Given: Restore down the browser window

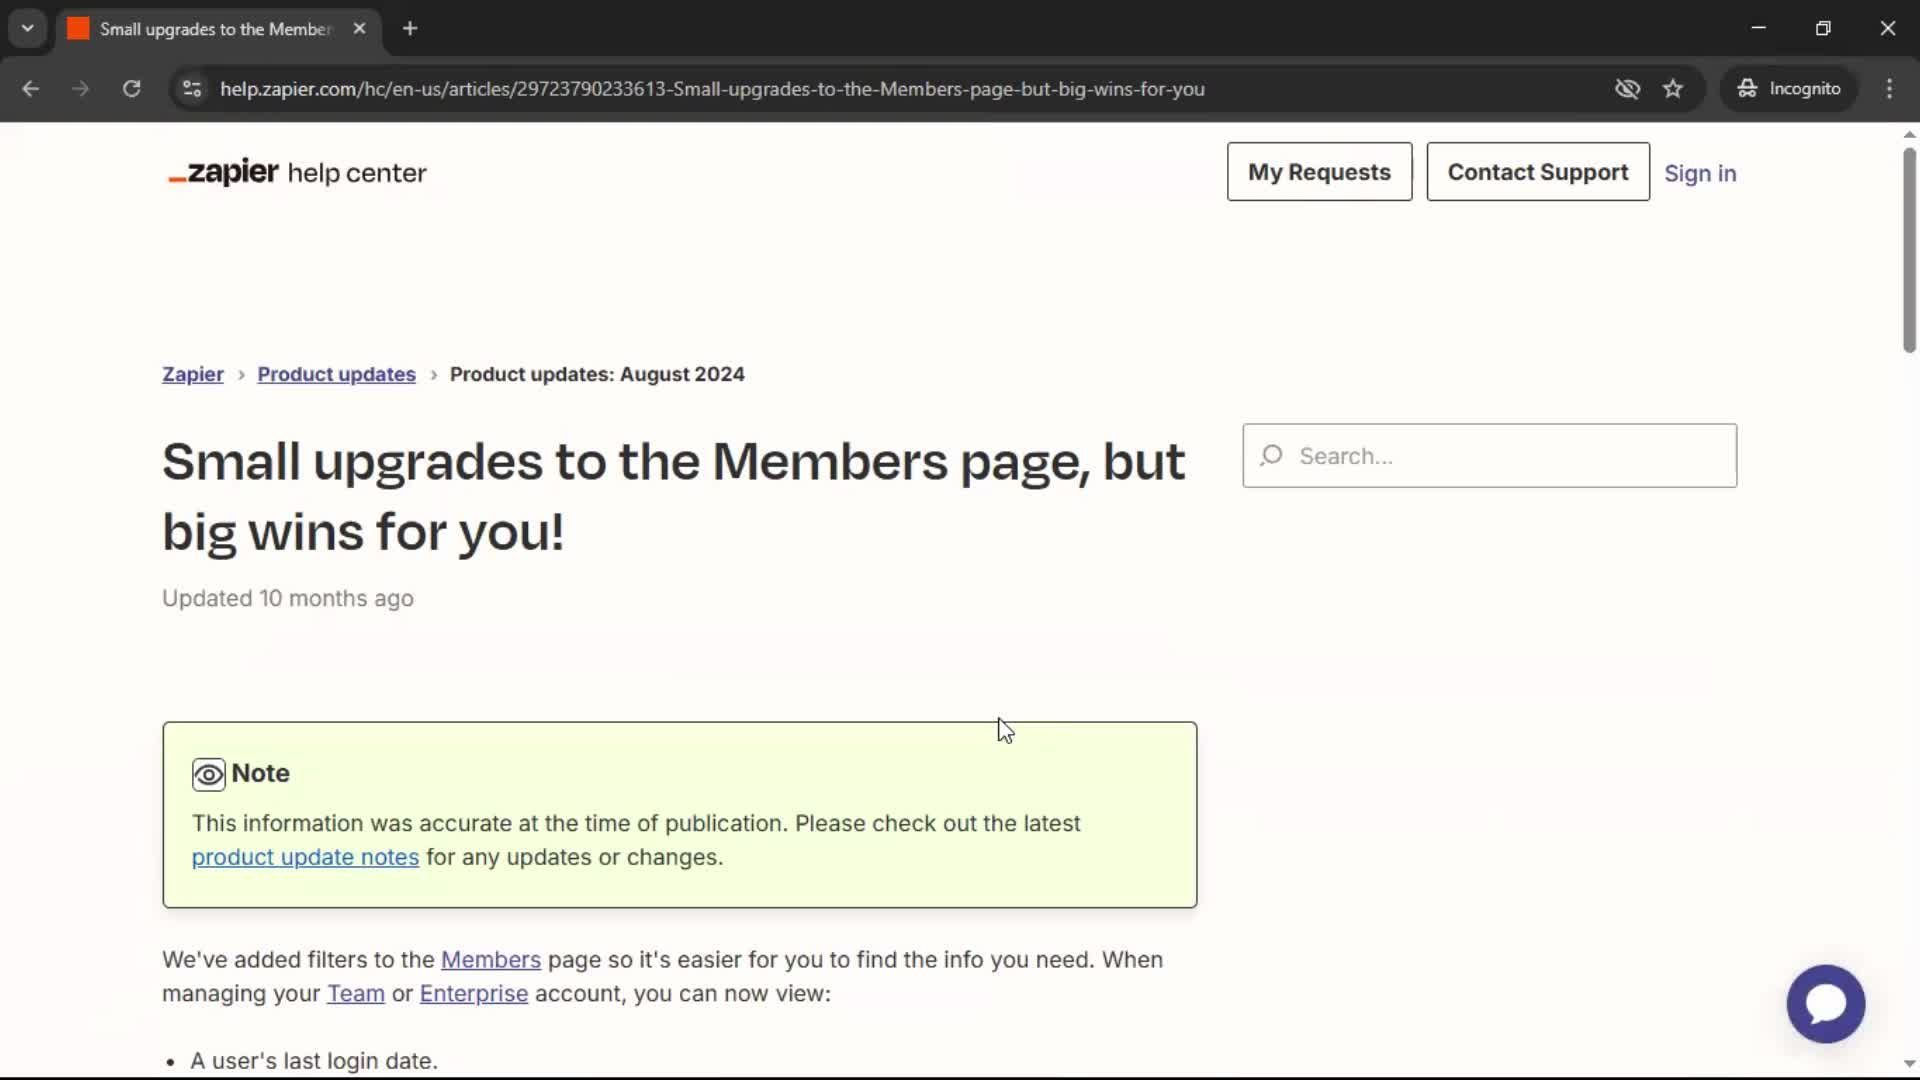Looking at the screenshot, I should click(x=1823, y=28).
